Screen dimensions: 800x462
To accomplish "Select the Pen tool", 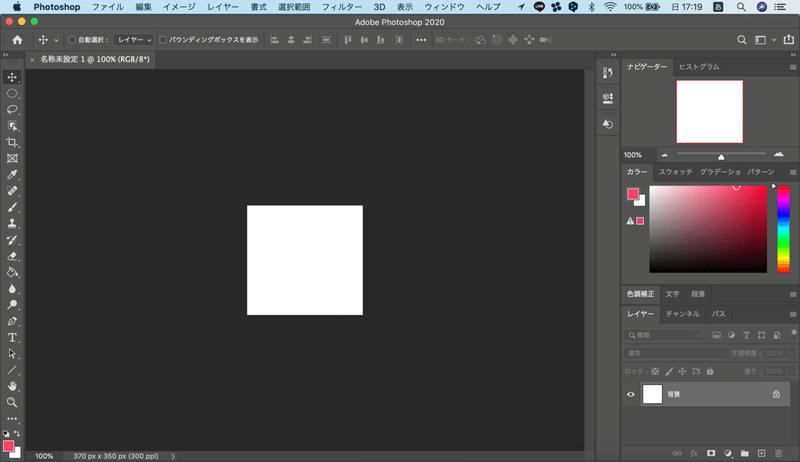I will 12,321.
